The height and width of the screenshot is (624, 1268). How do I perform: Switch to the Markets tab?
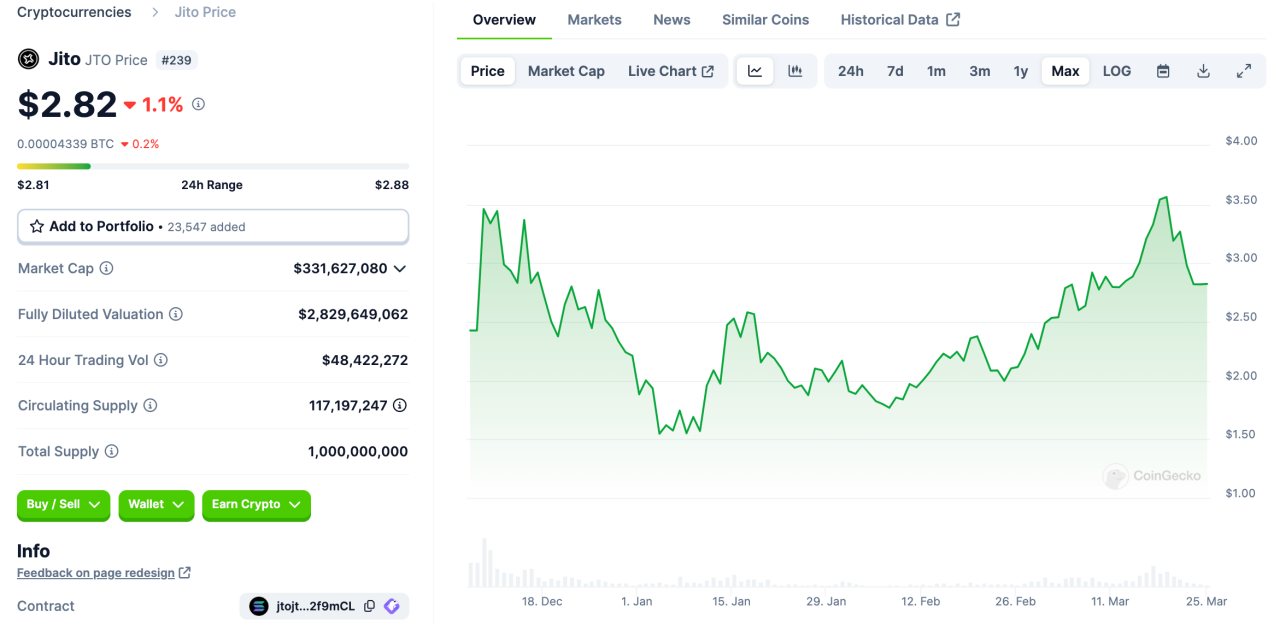click(x=594, y=19)
